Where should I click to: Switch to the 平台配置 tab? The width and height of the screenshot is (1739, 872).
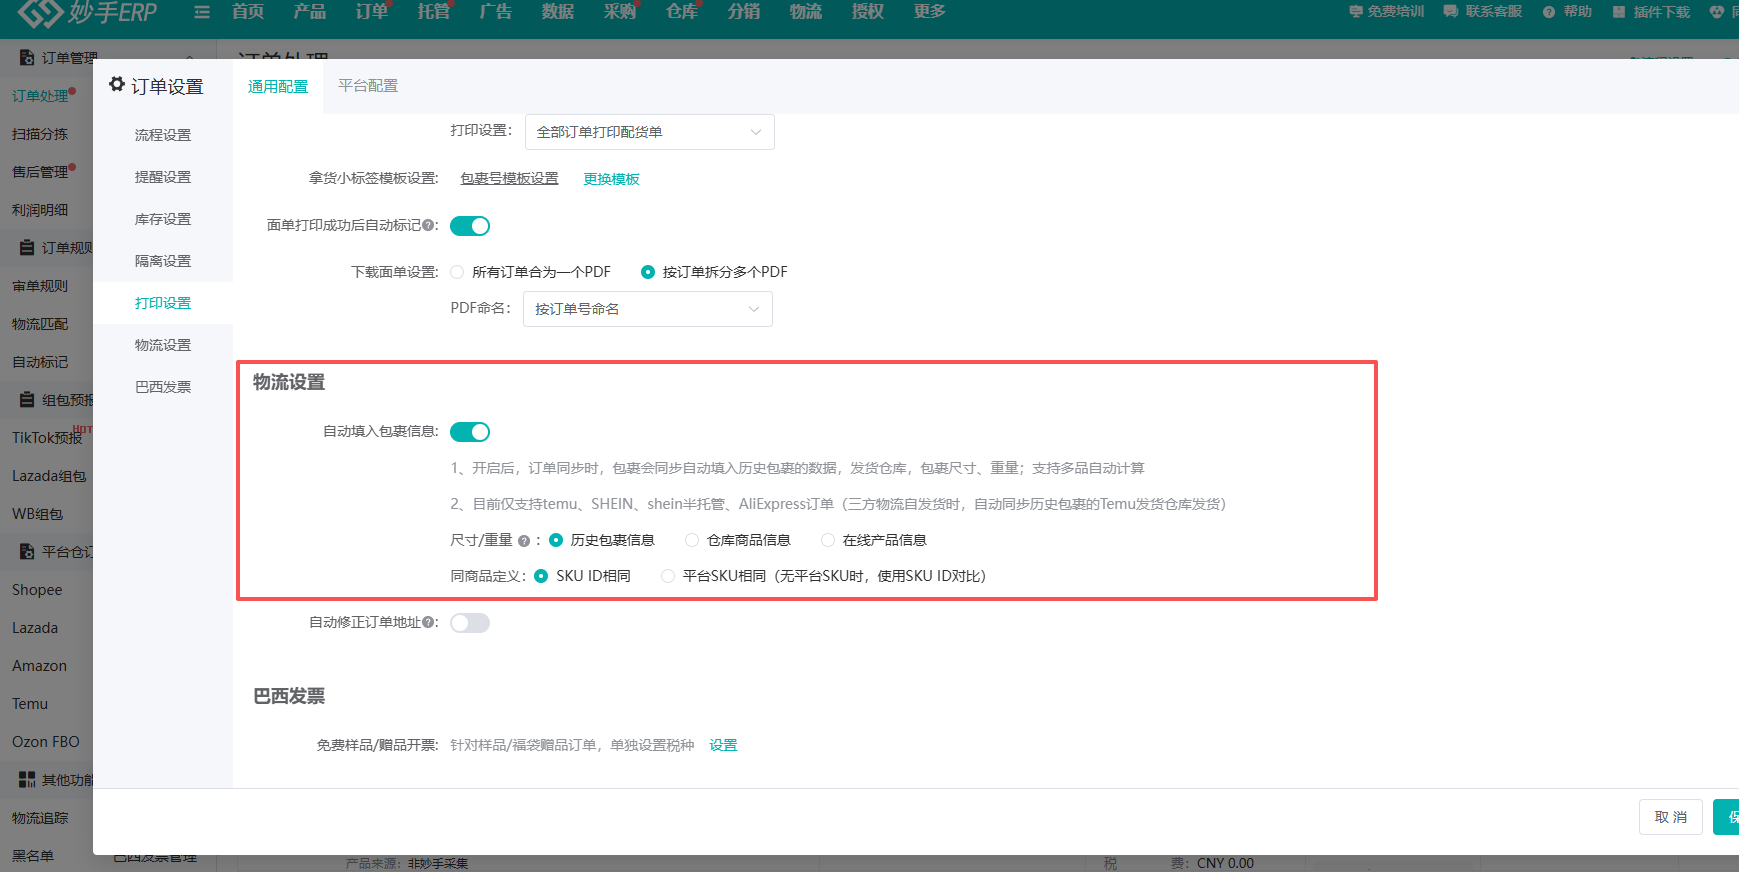click(368, 86)
